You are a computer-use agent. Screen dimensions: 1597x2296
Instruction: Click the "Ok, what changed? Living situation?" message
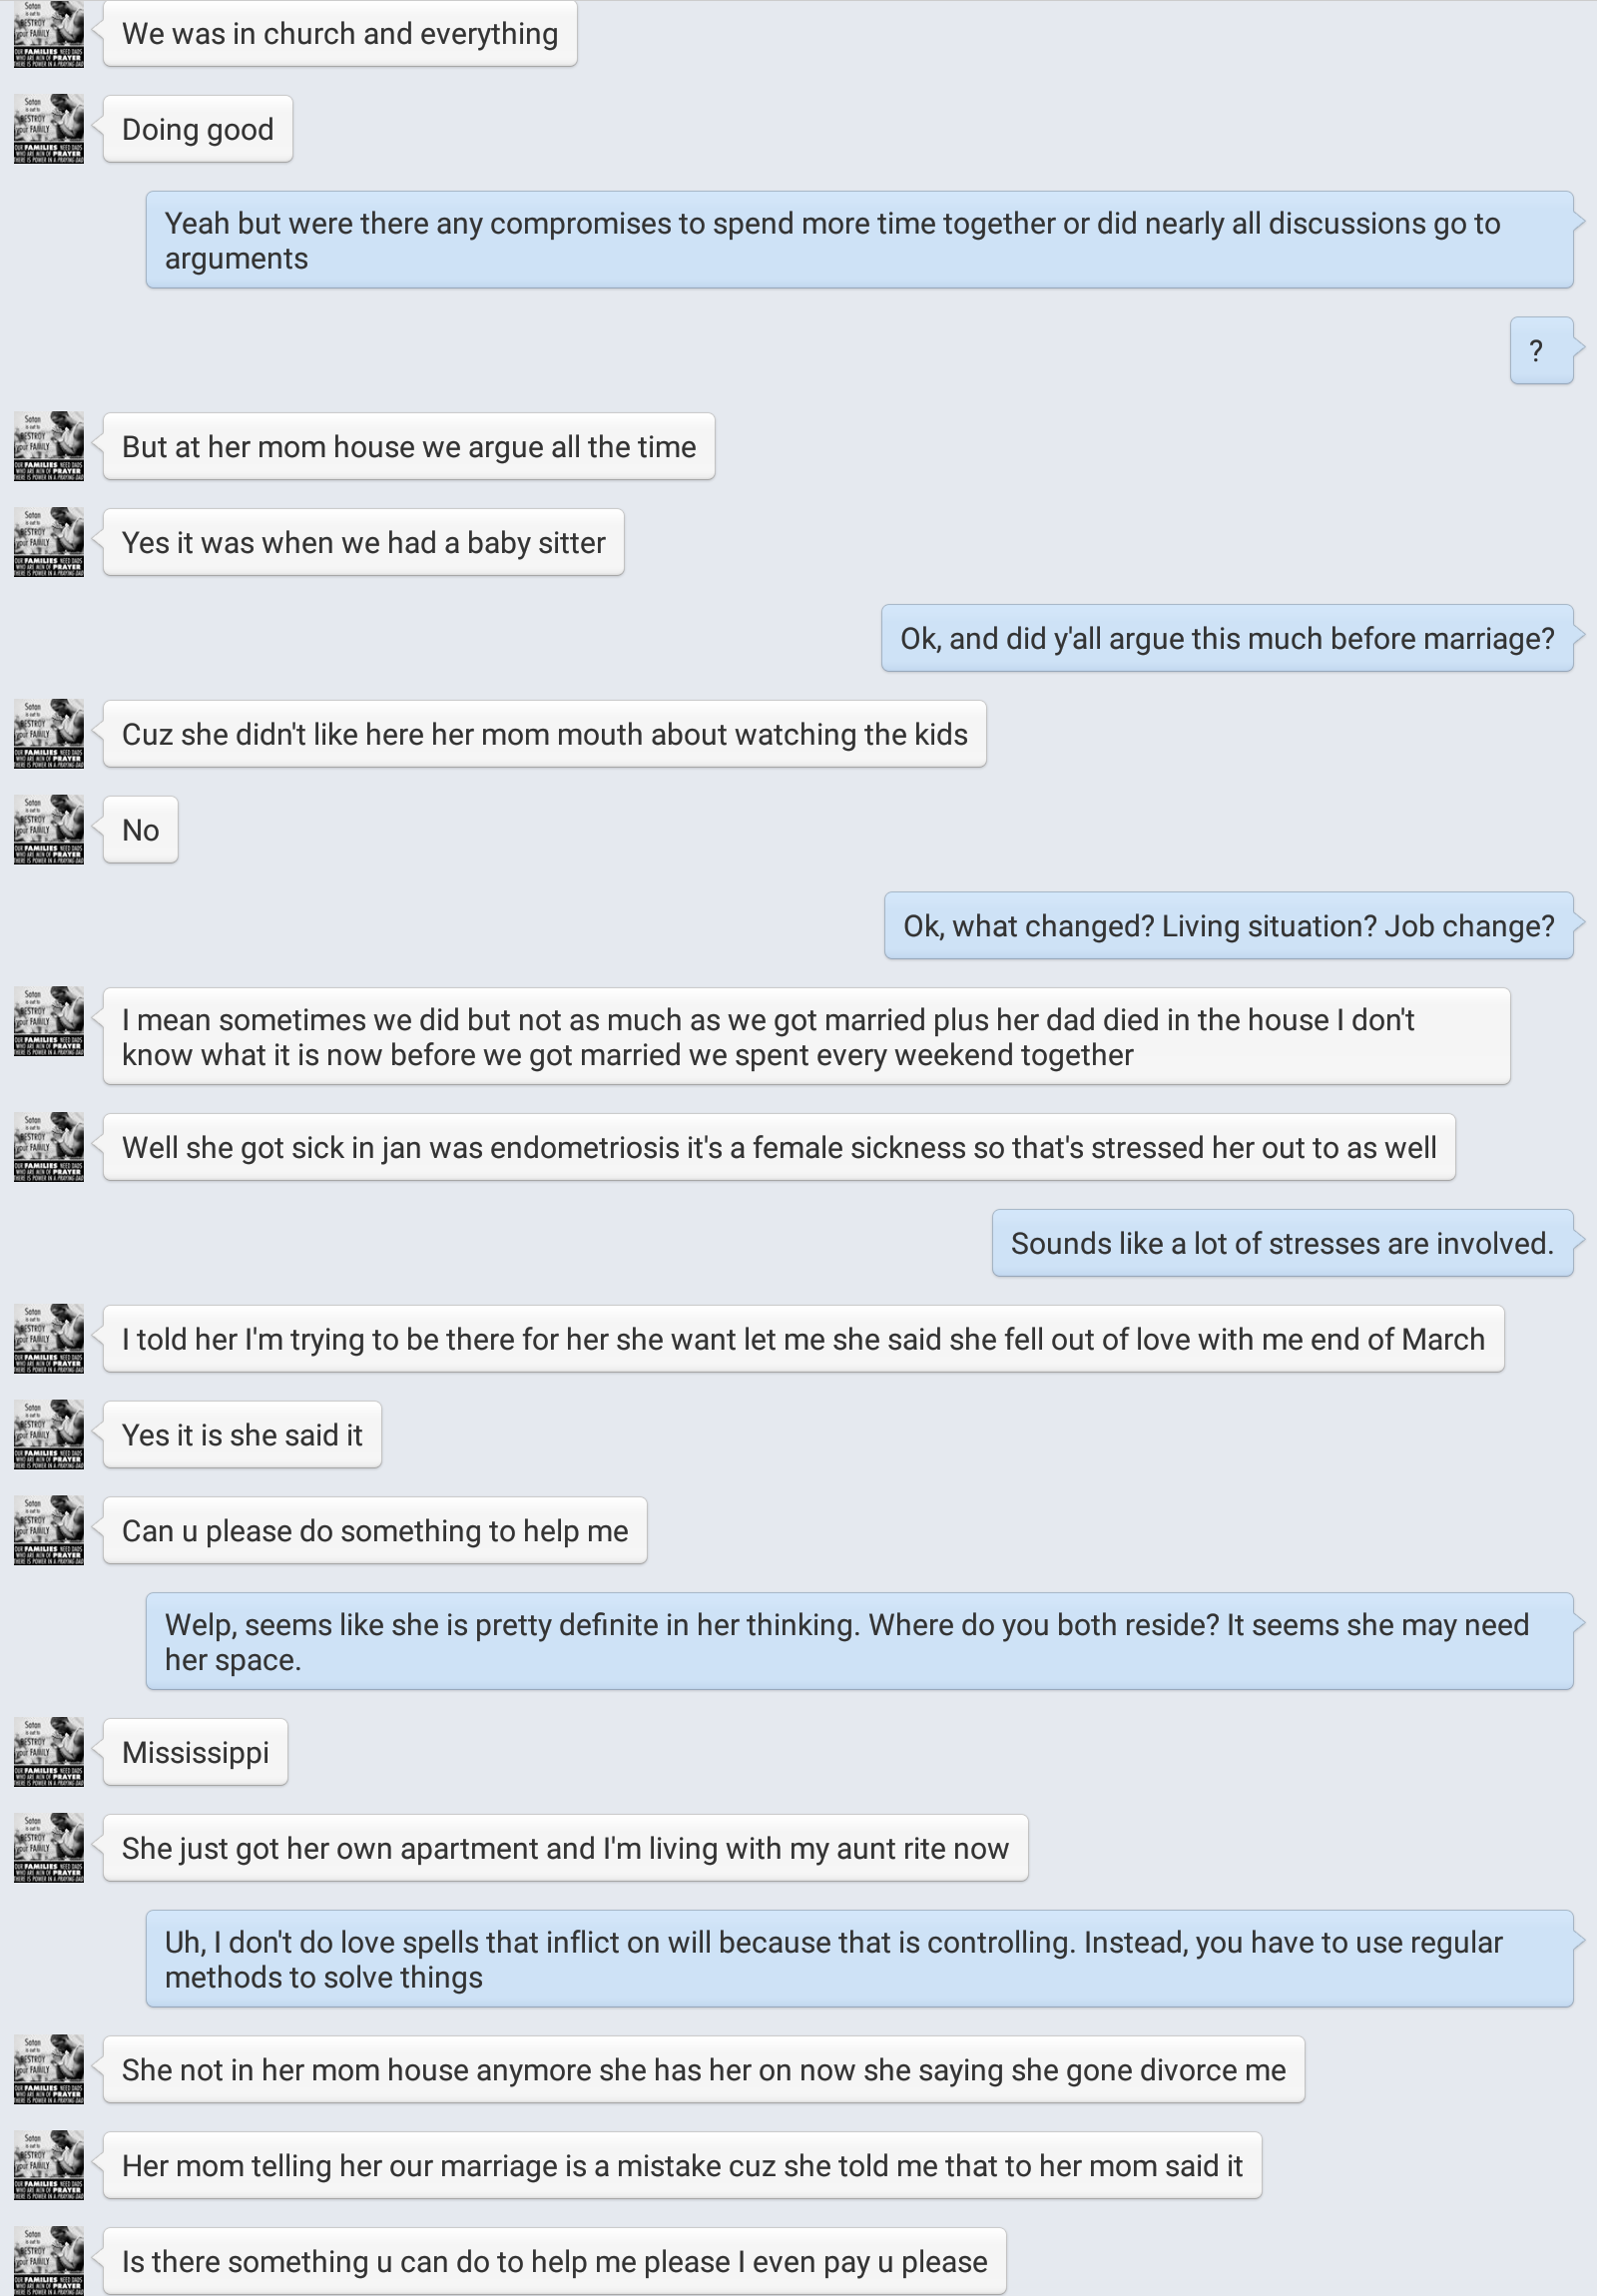point(1228,926)
